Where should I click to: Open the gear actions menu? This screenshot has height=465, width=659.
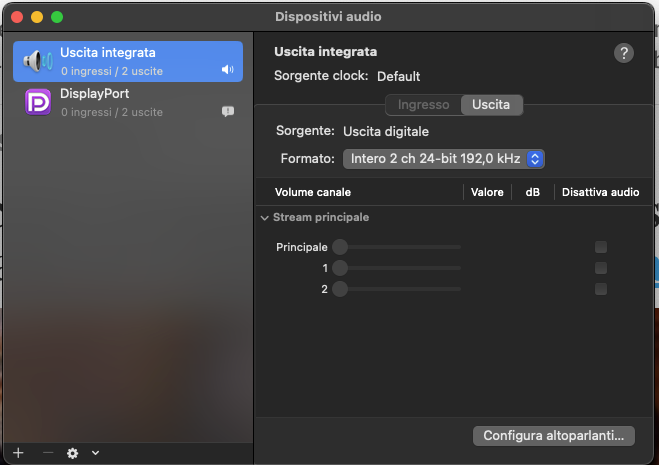click(x=72, y=453)
